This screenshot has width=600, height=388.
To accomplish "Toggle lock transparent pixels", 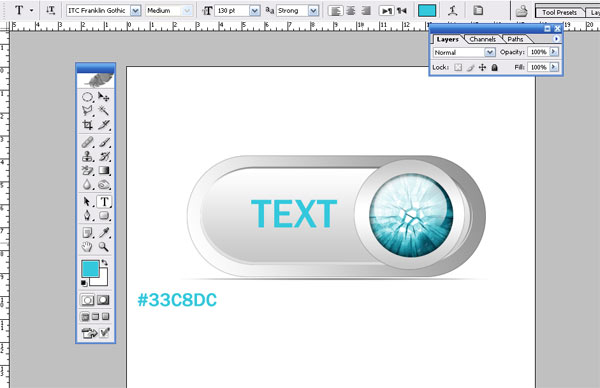I will [x=458, y=68].
